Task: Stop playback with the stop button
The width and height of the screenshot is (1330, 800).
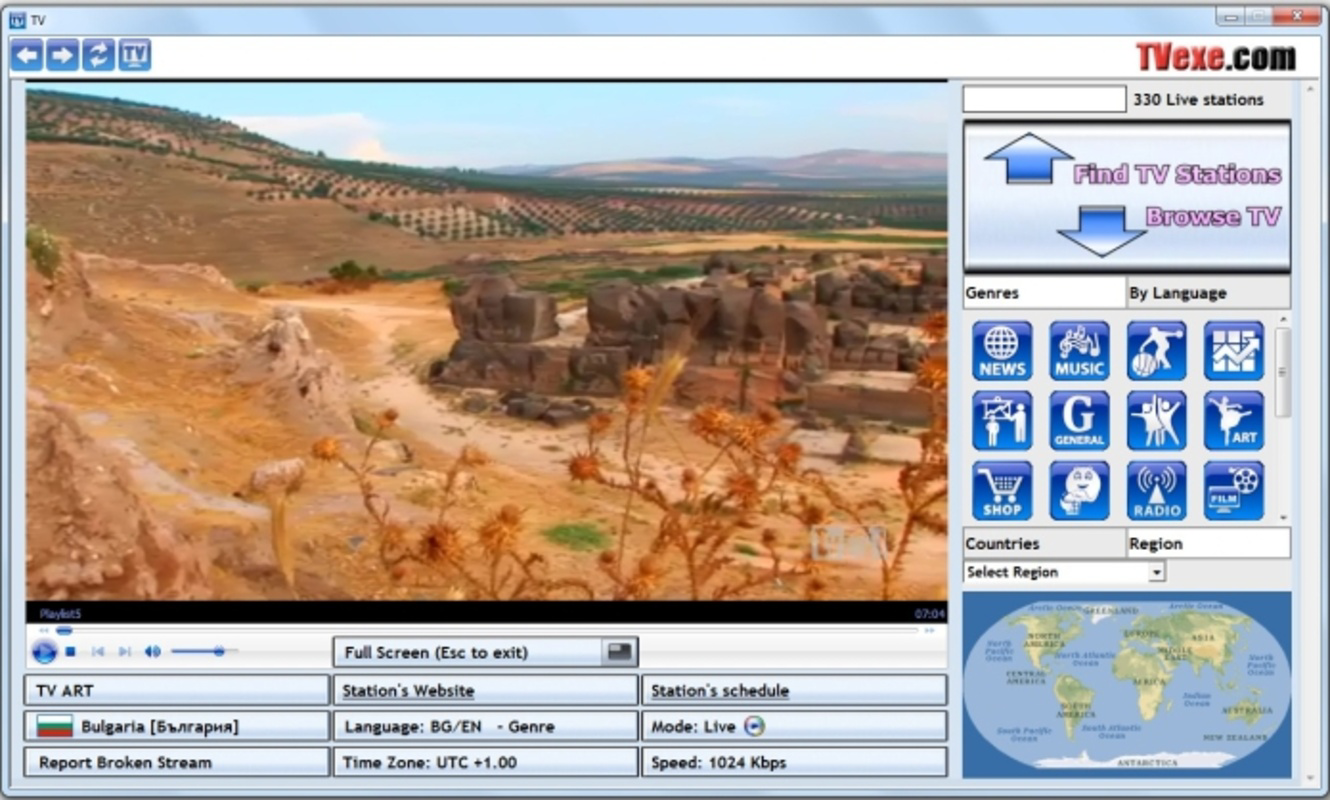Action: pos(71,652)
